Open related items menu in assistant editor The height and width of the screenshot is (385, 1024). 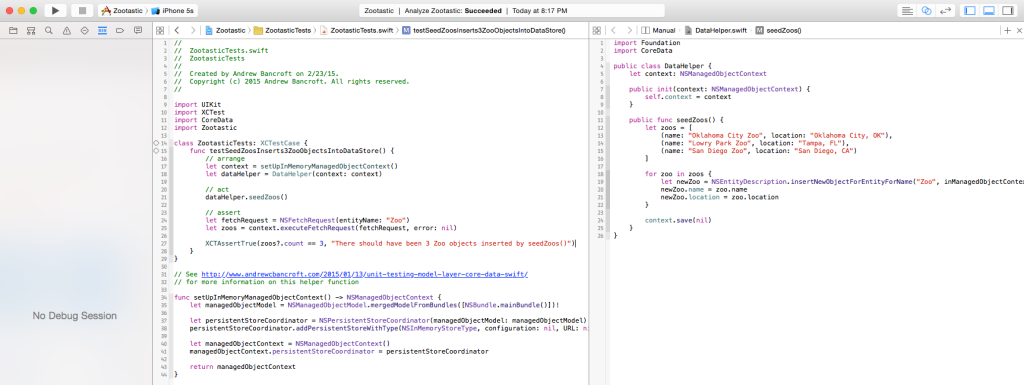596,31
